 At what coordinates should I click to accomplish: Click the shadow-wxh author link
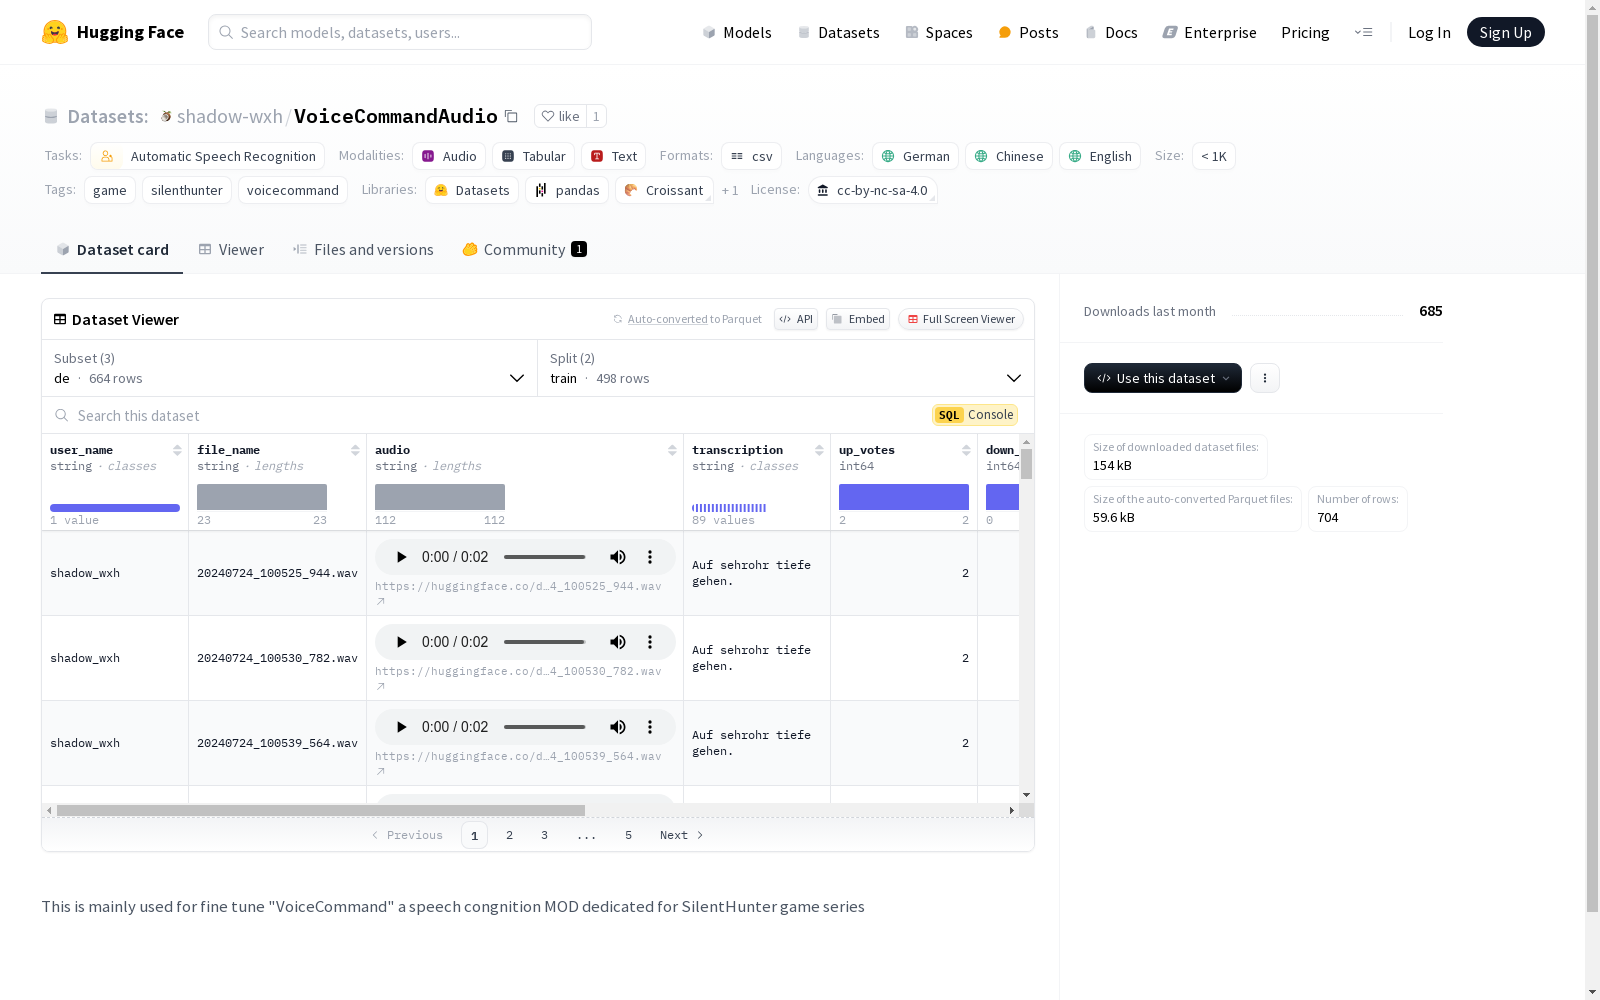pyautogui.click(x=230, y=116)
